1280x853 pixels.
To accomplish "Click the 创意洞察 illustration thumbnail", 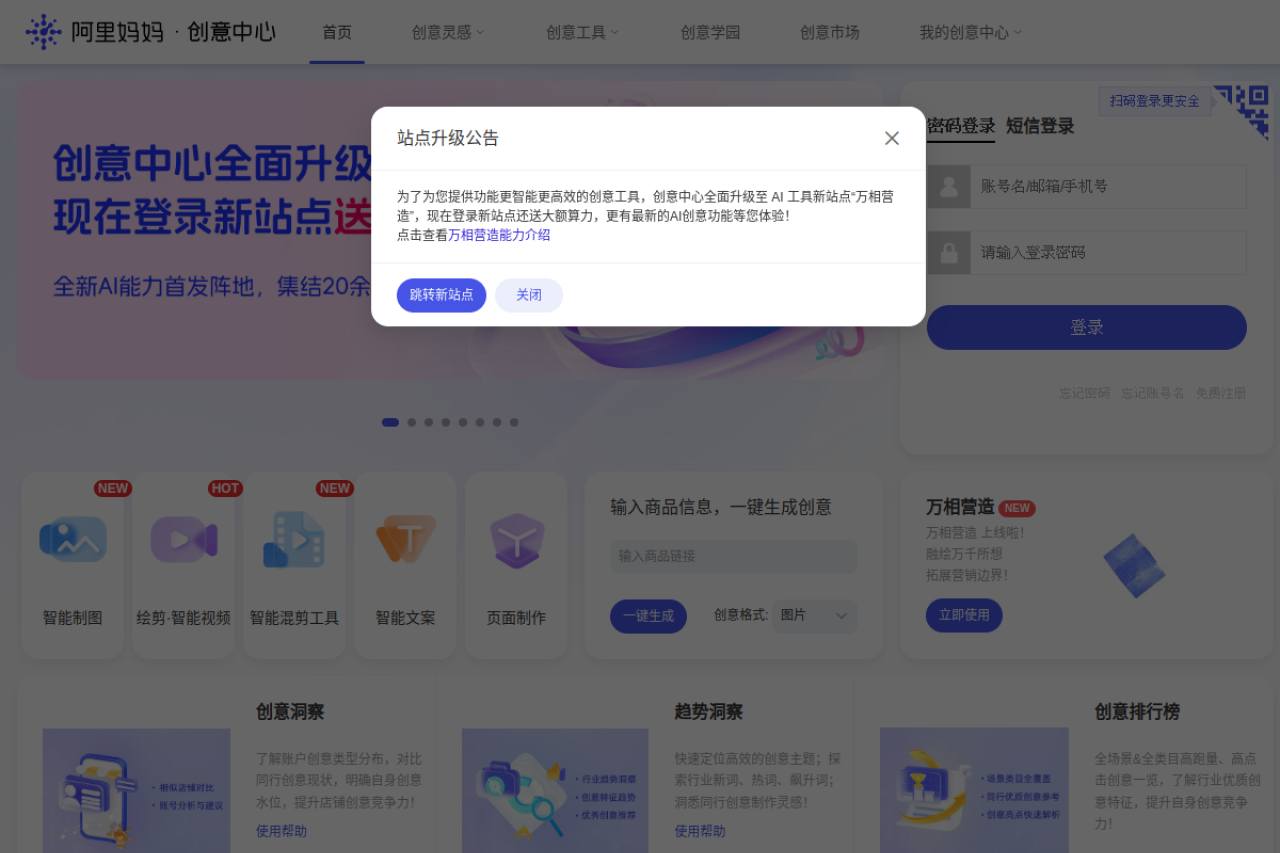I will pyautogui.click(x=136, y=790).
